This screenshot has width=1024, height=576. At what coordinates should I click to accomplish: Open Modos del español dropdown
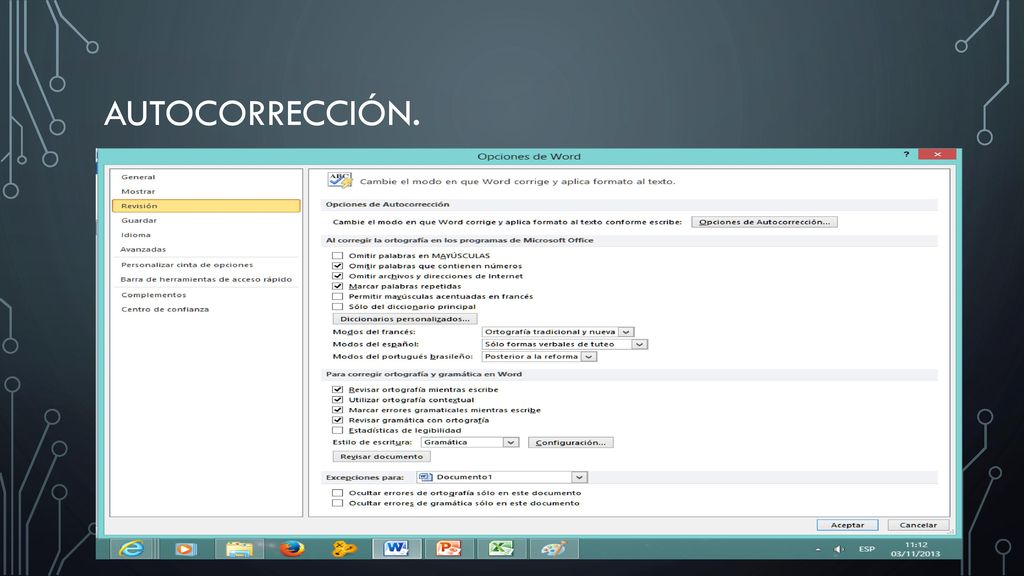pos(639,344)
